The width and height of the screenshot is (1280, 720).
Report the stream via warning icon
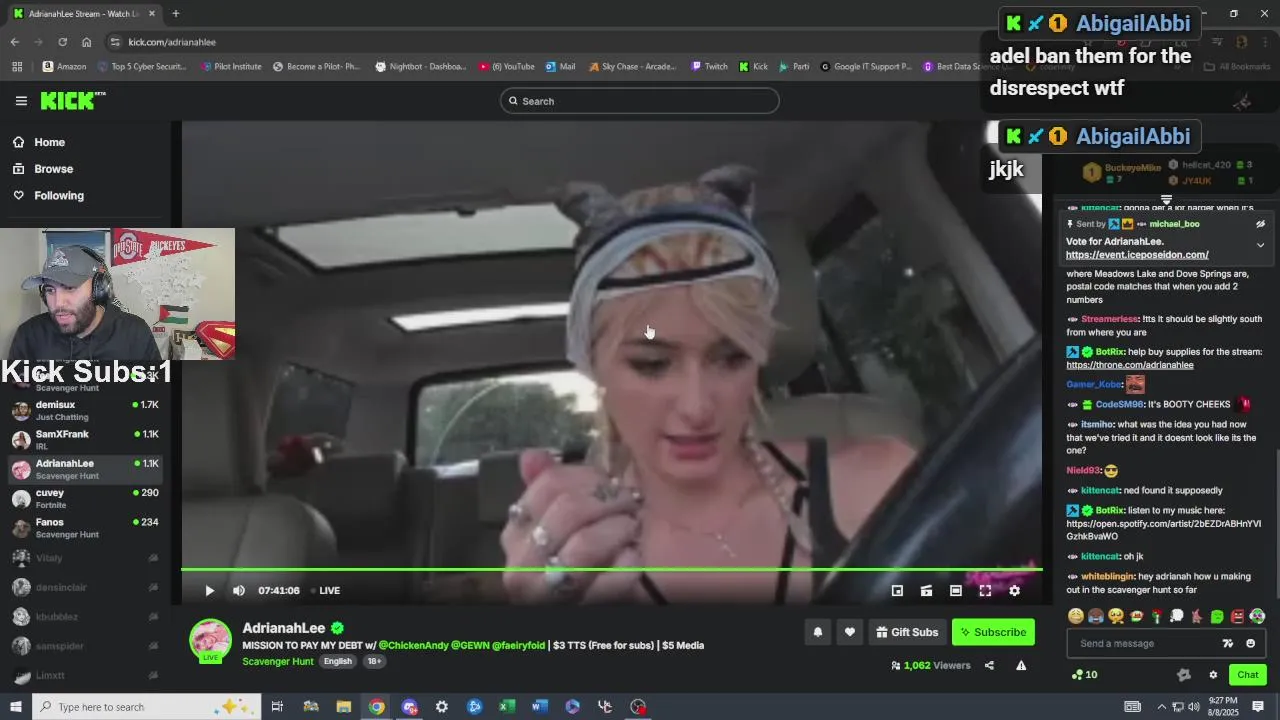click(x=1021, y=666)
